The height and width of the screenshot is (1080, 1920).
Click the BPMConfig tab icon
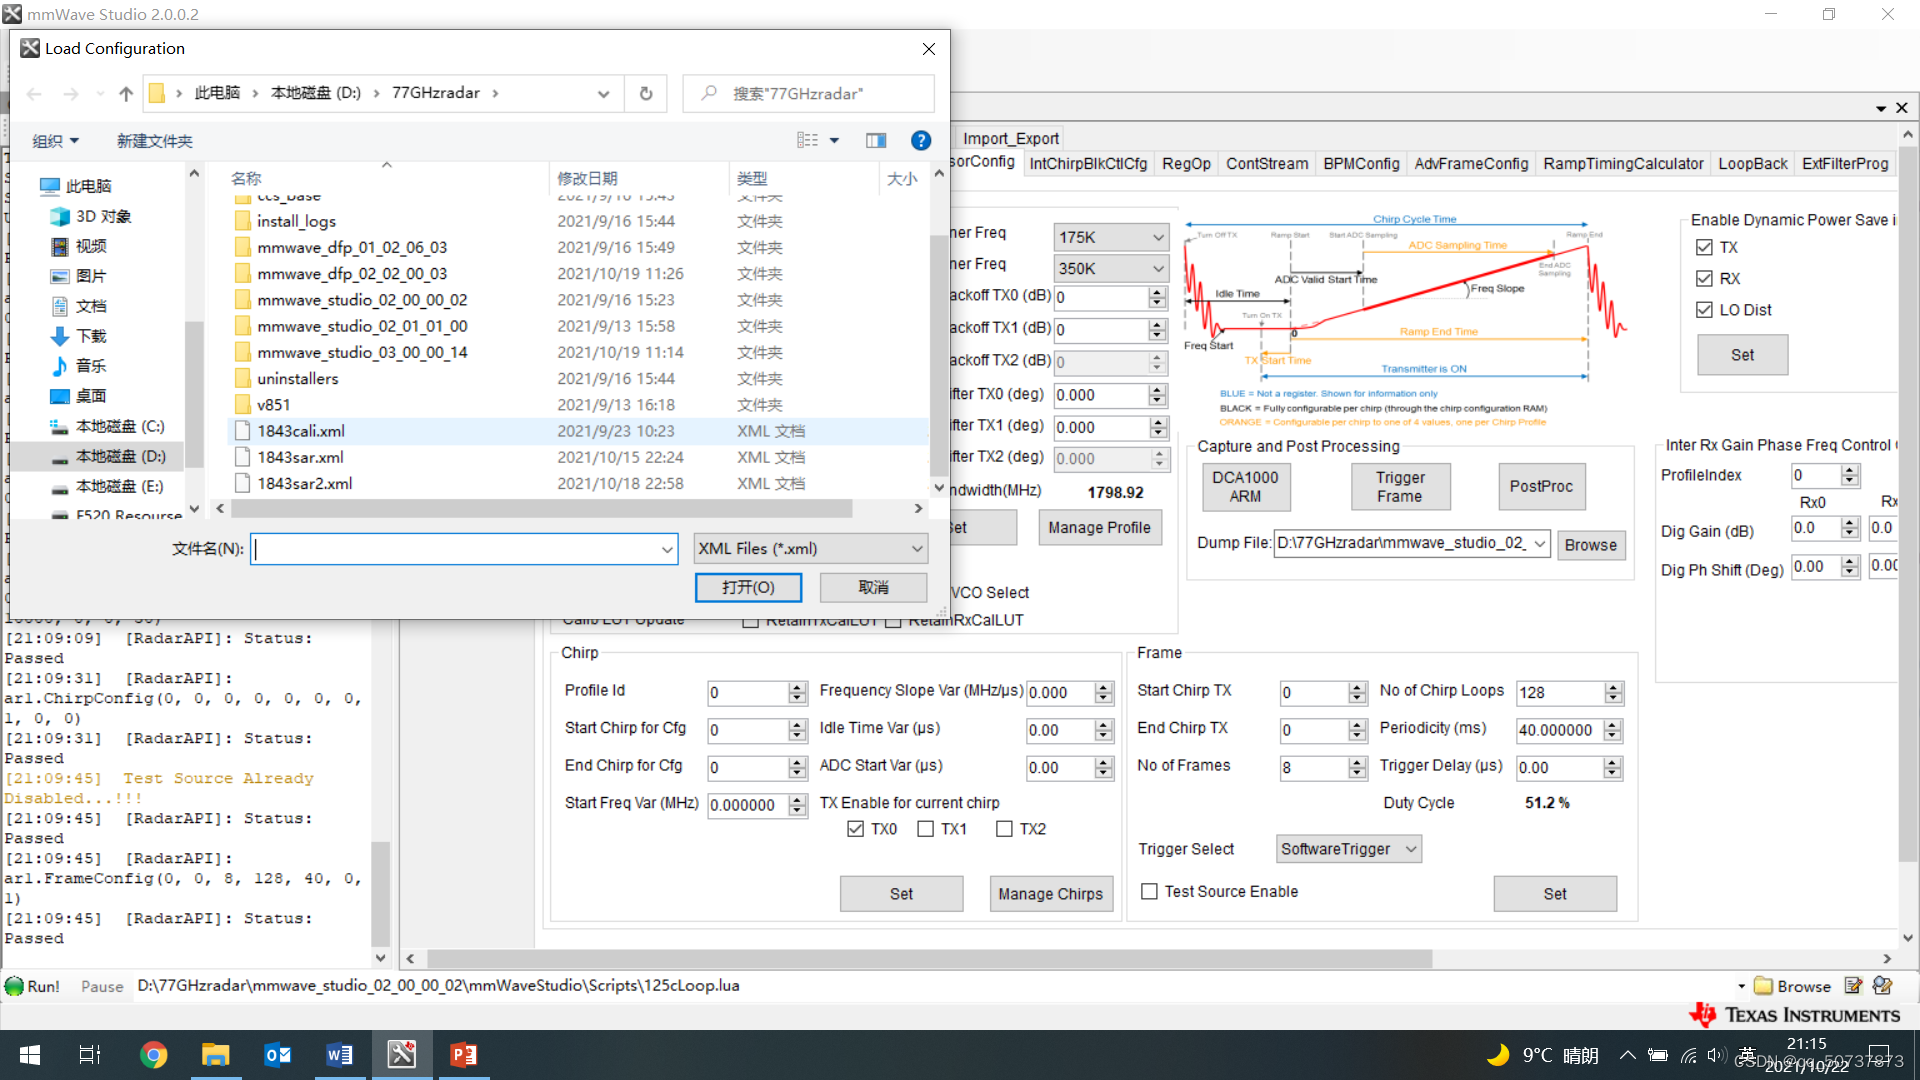click(1358, 164)
